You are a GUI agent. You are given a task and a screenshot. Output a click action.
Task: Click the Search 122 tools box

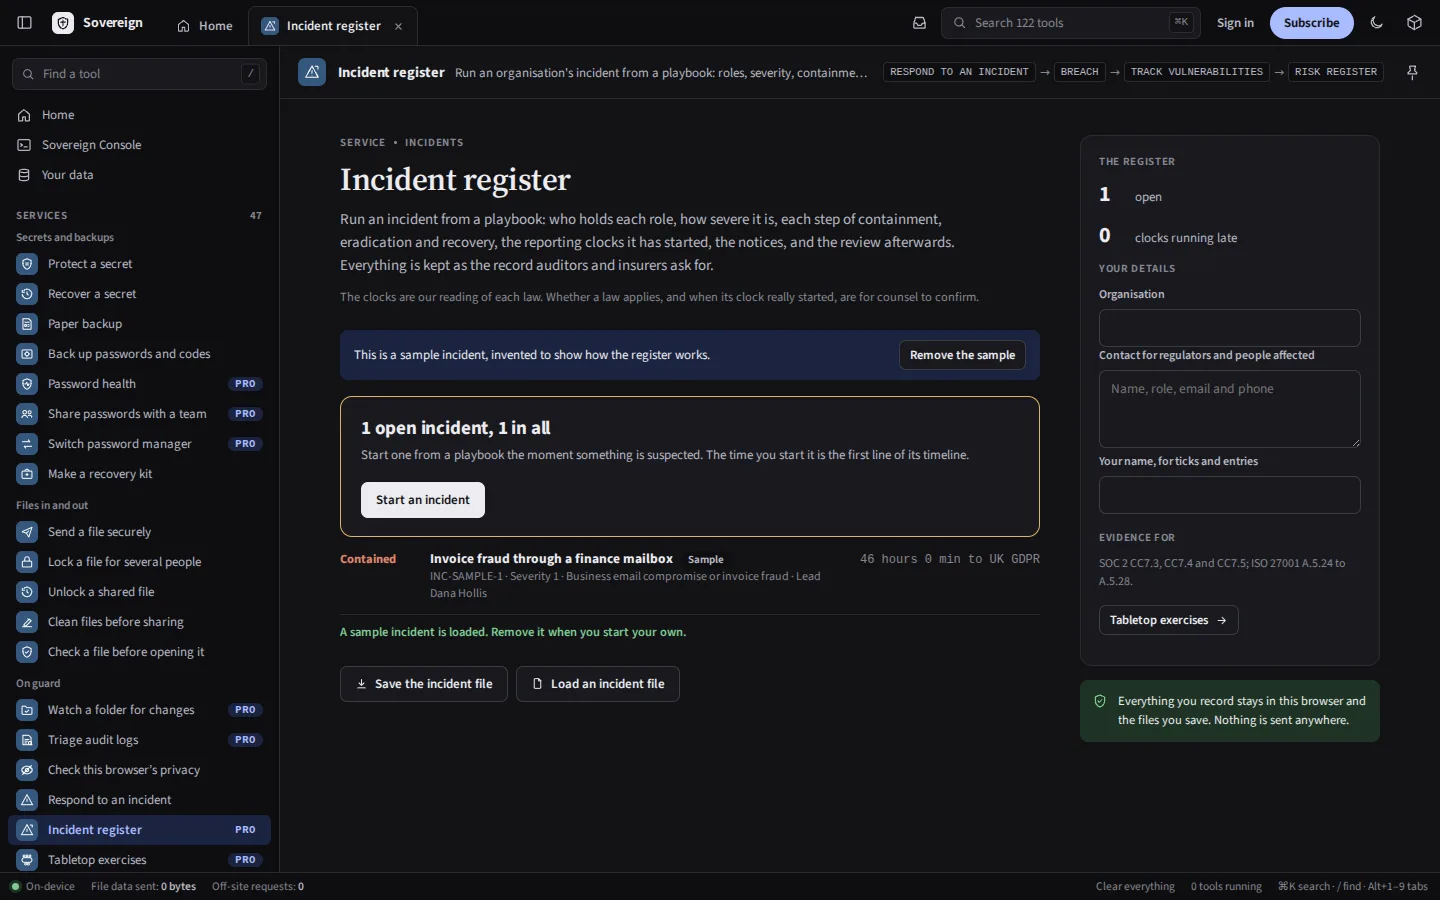pyautogui.click(x=1070, y=23)
